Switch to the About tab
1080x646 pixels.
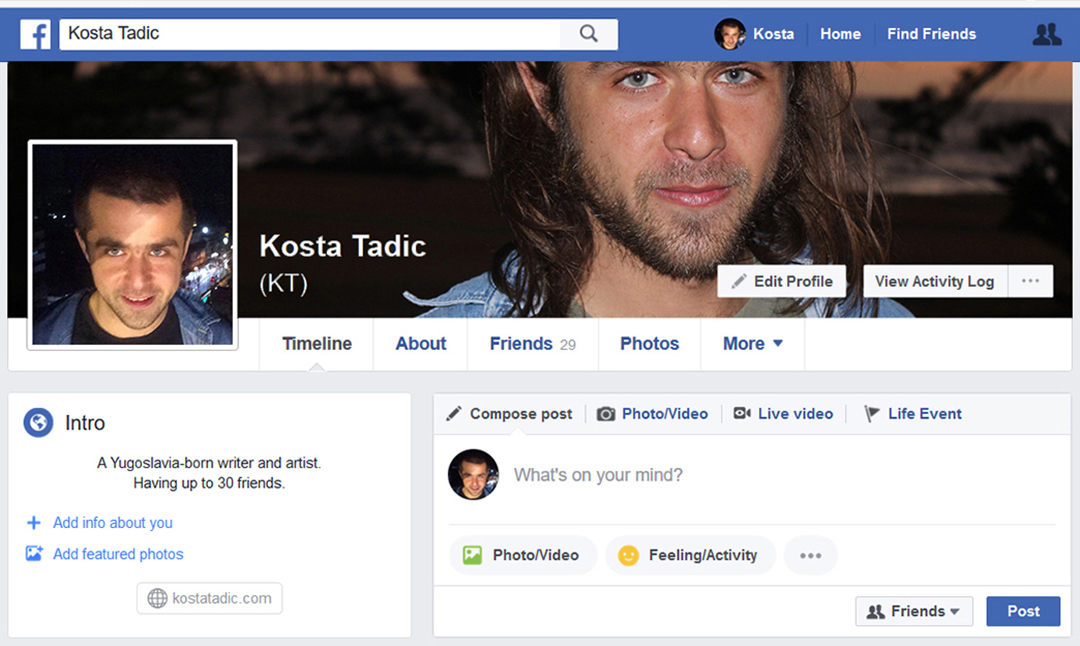click(421, 344)
